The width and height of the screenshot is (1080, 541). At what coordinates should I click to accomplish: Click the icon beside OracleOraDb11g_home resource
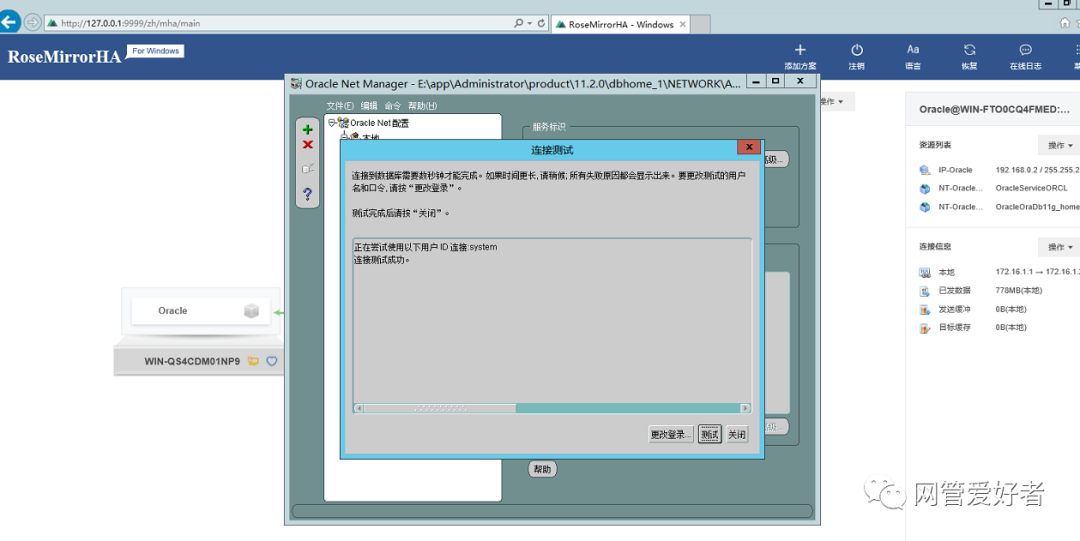924,207
